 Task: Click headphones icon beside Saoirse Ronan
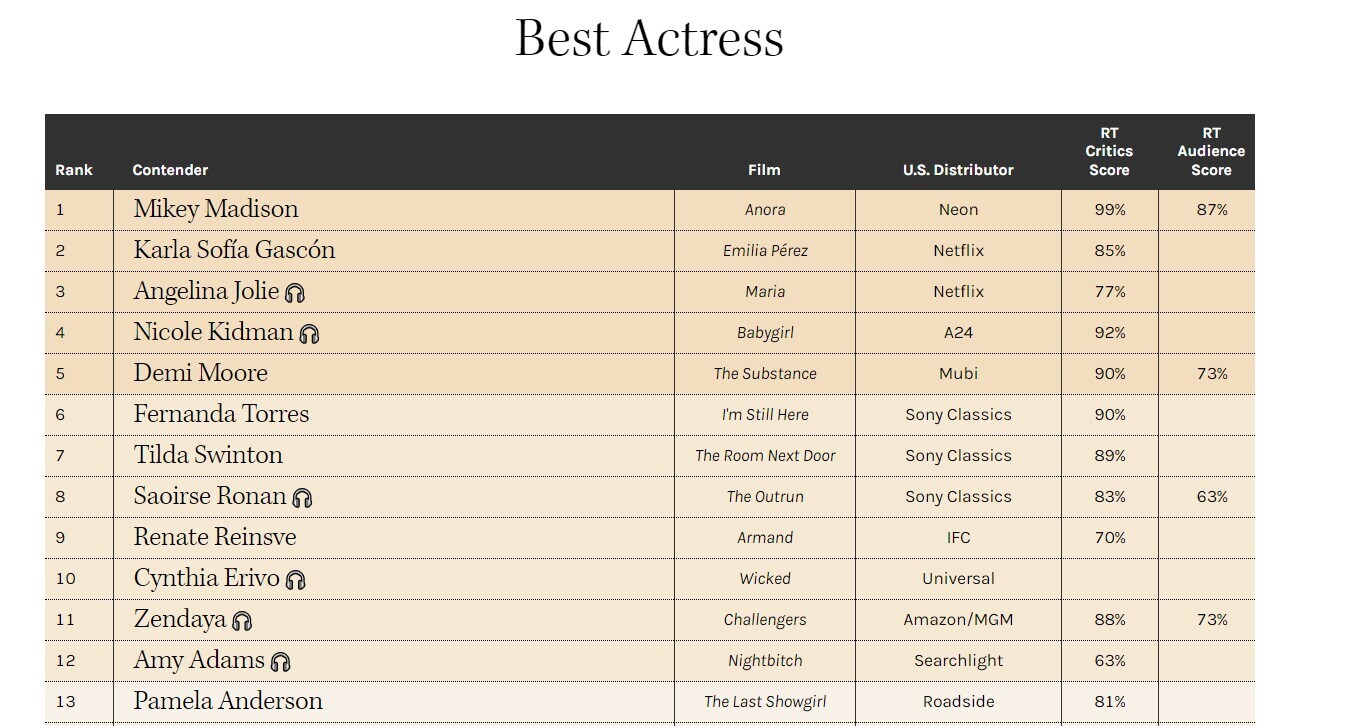pyautogui.click(x=302, y=498)
